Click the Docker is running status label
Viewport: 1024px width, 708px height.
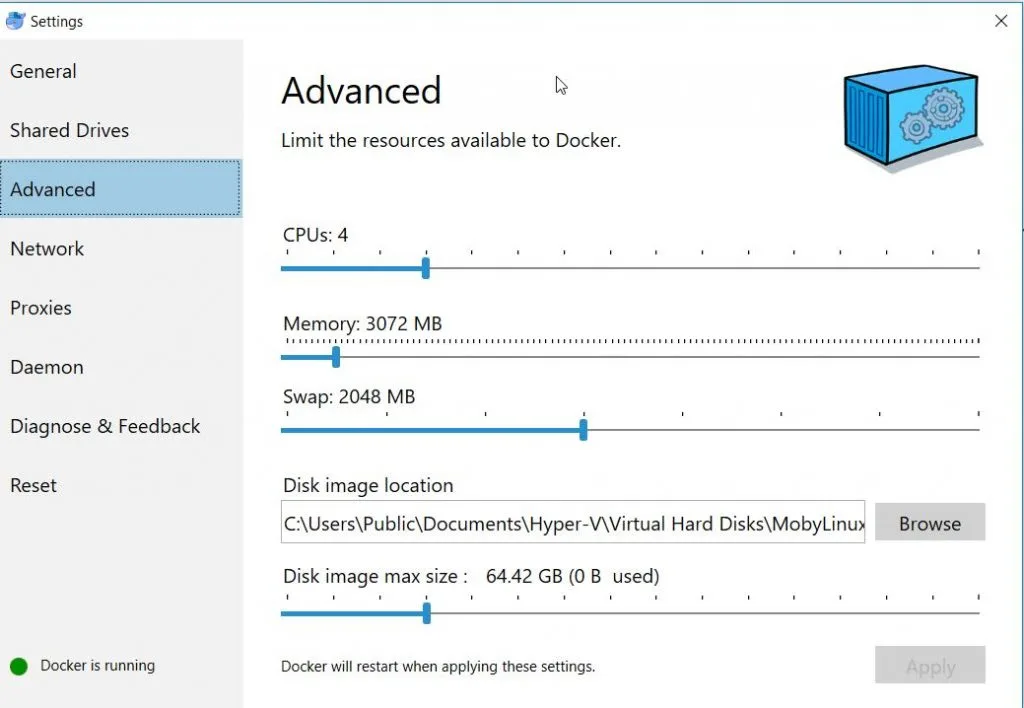click(x=97, y=665)
